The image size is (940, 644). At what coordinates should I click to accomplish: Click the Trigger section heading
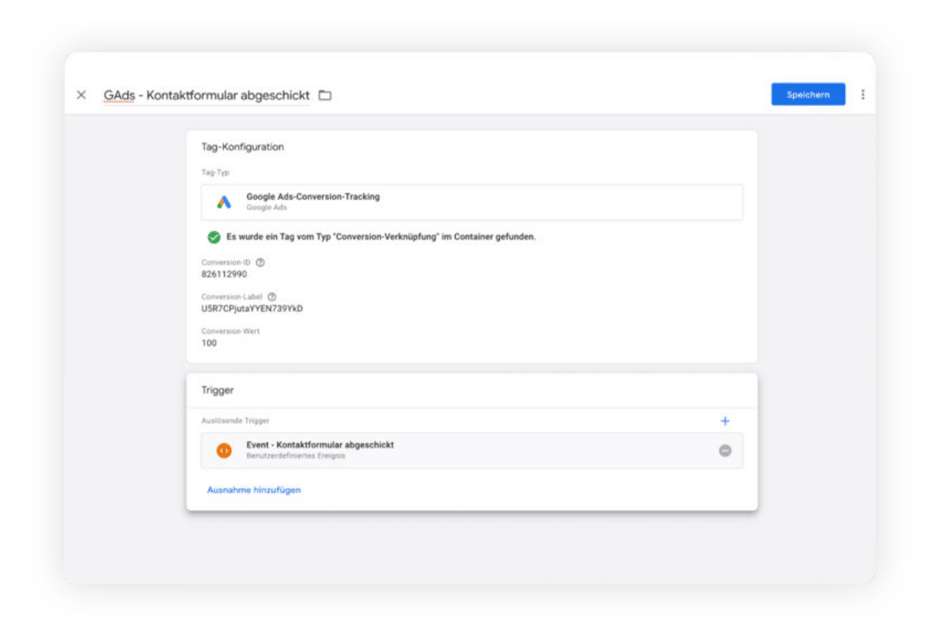(x=218, y=390)
